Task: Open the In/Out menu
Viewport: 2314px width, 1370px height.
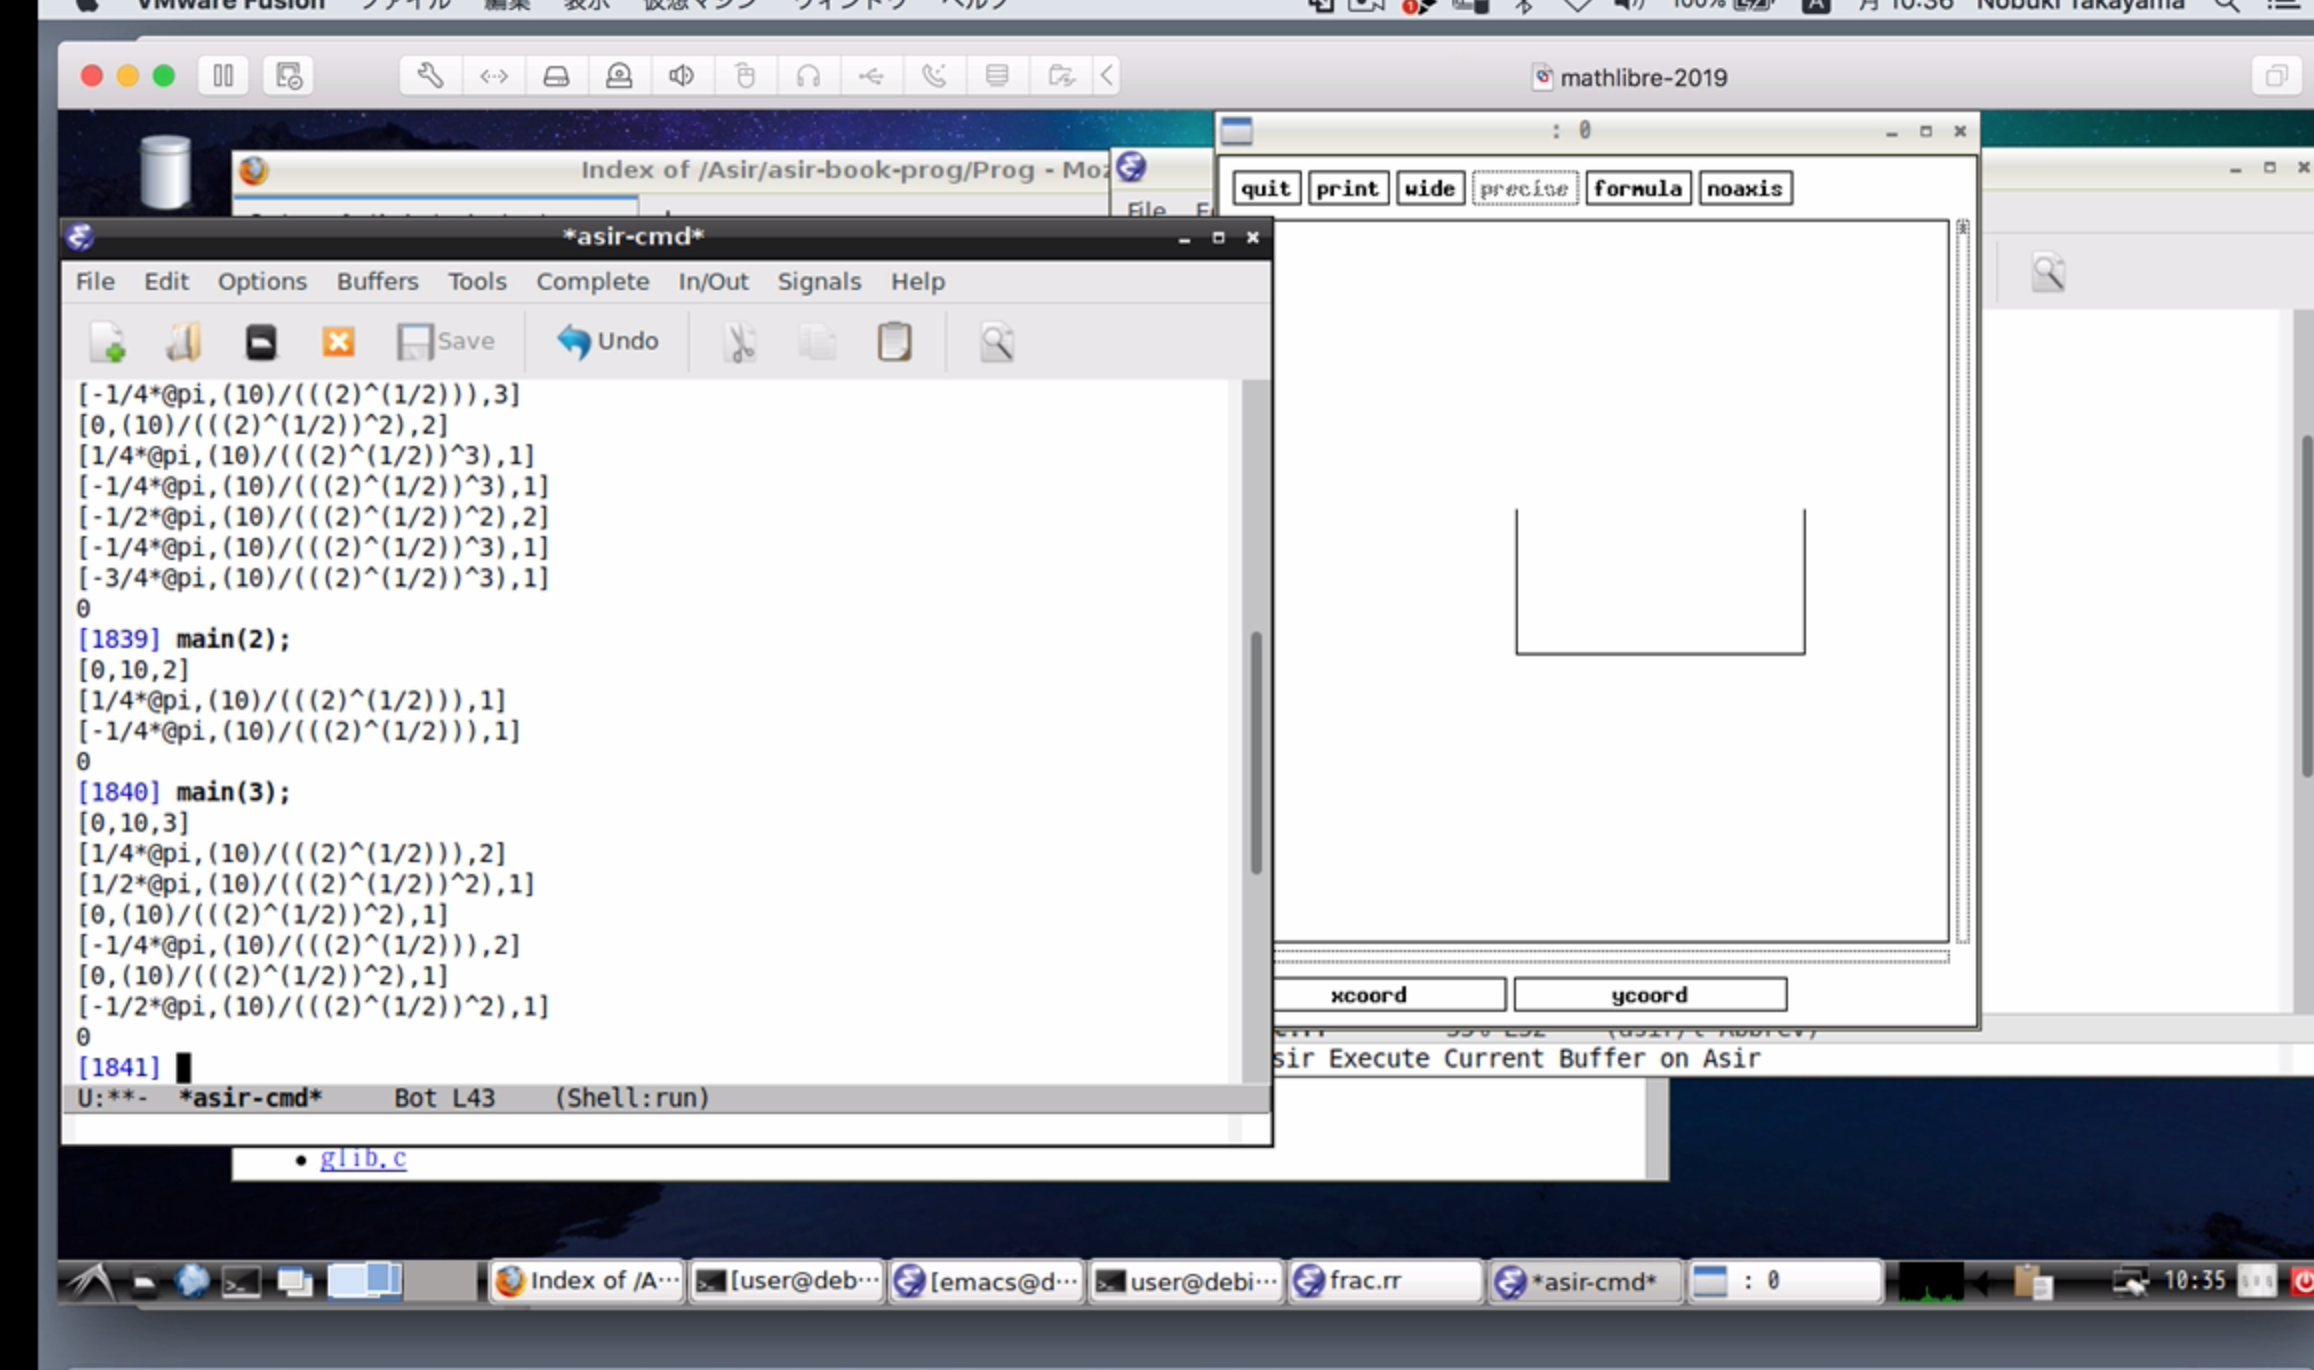Action: [x=713, y=282]
